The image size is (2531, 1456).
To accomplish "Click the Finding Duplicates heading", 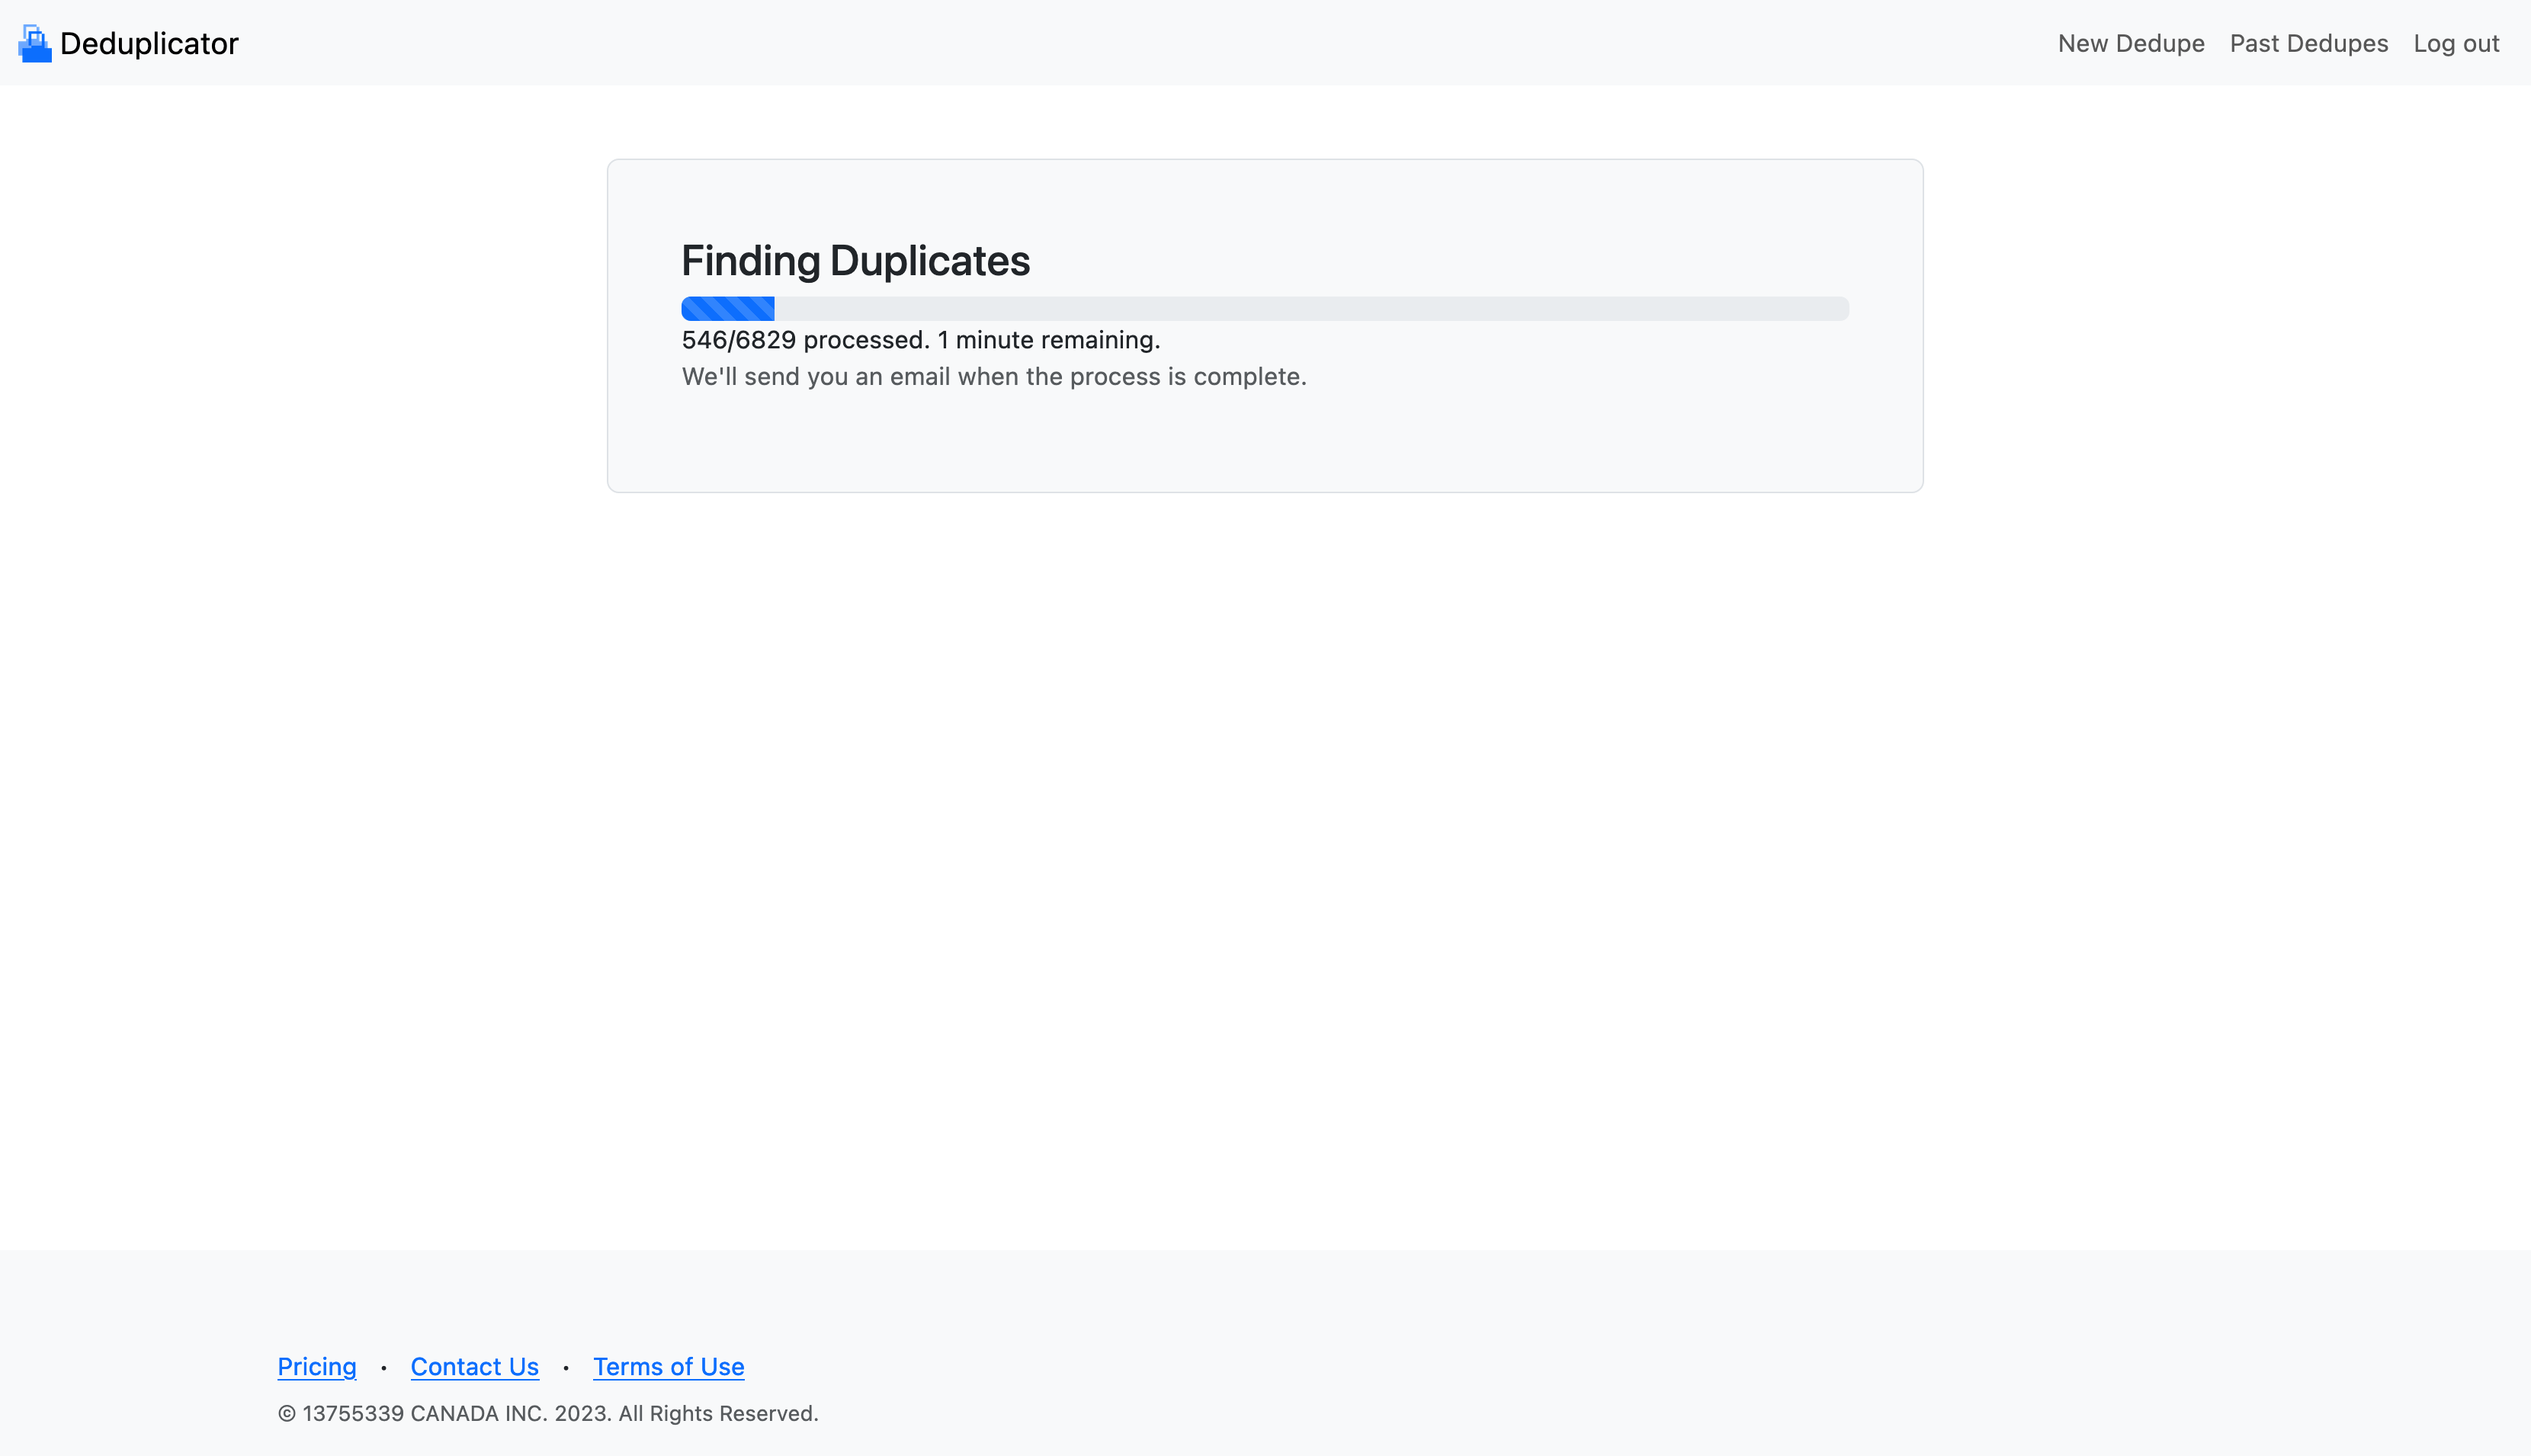I will (855, 261).
